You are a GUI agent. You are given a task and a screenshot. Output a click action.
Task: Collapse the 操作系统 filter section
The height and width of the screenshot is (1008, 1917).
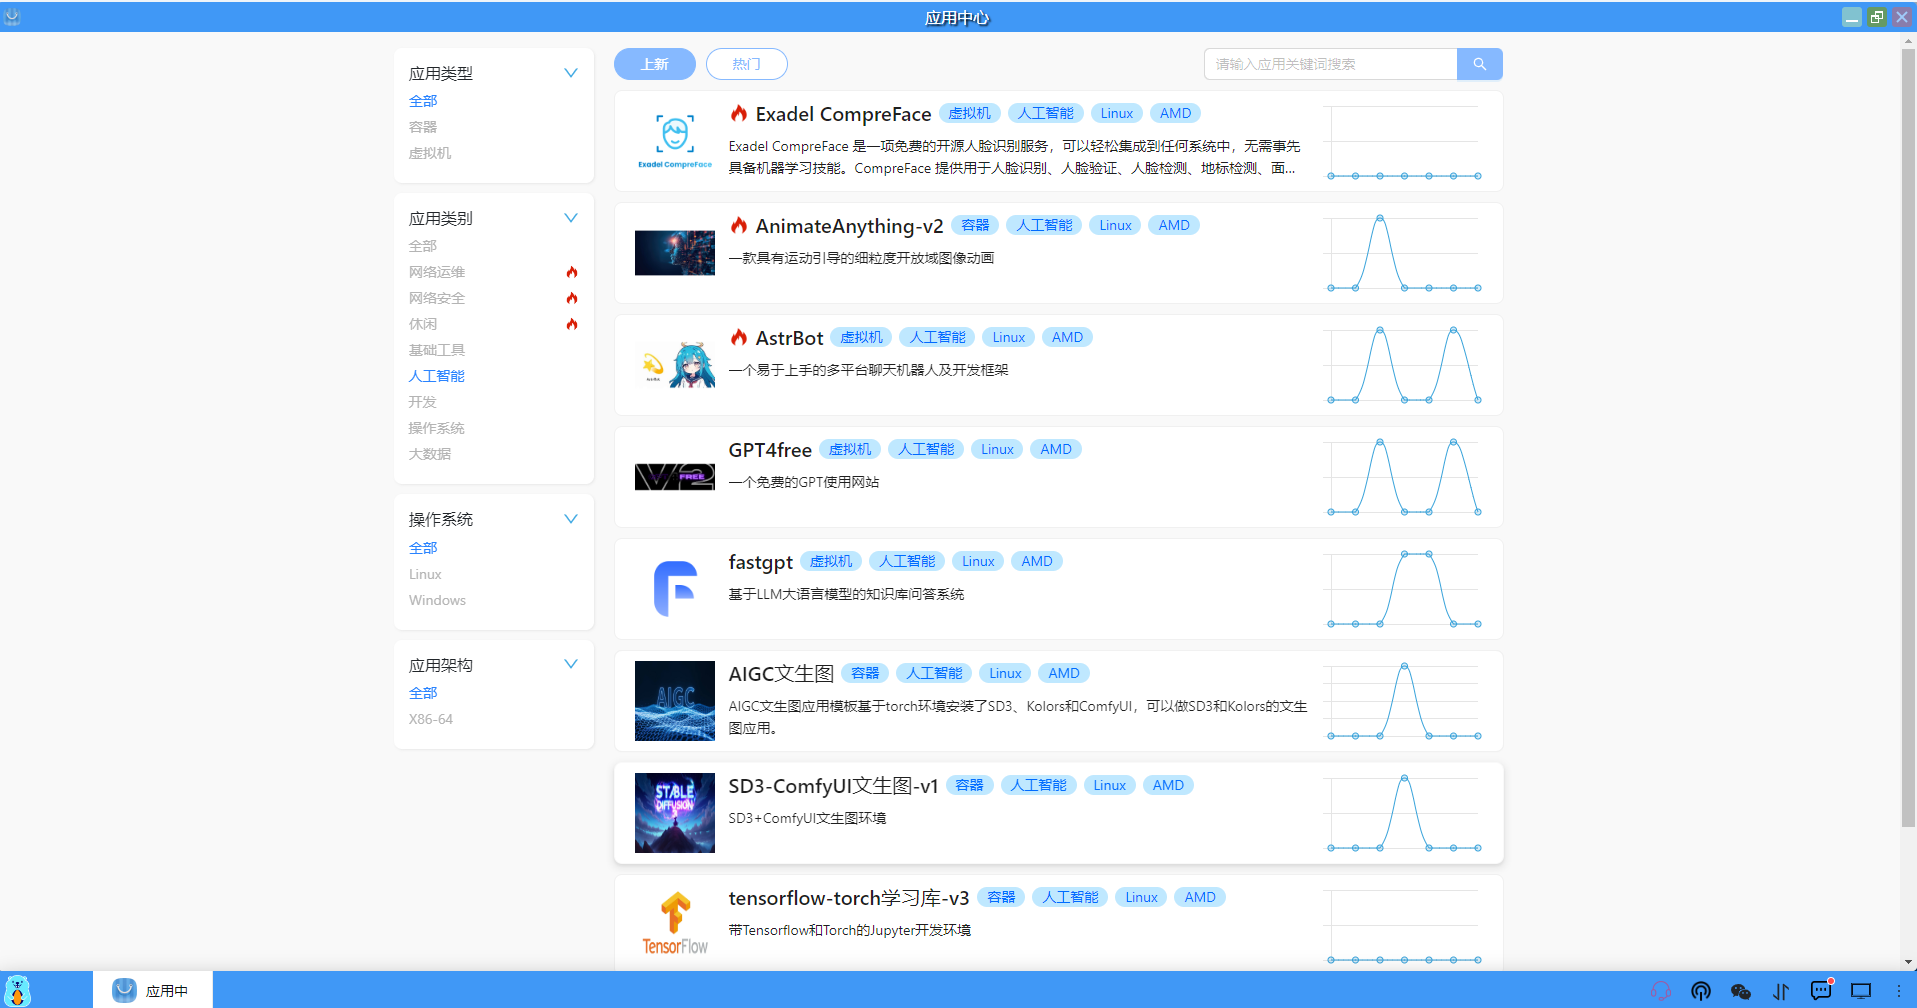(571, 519)
